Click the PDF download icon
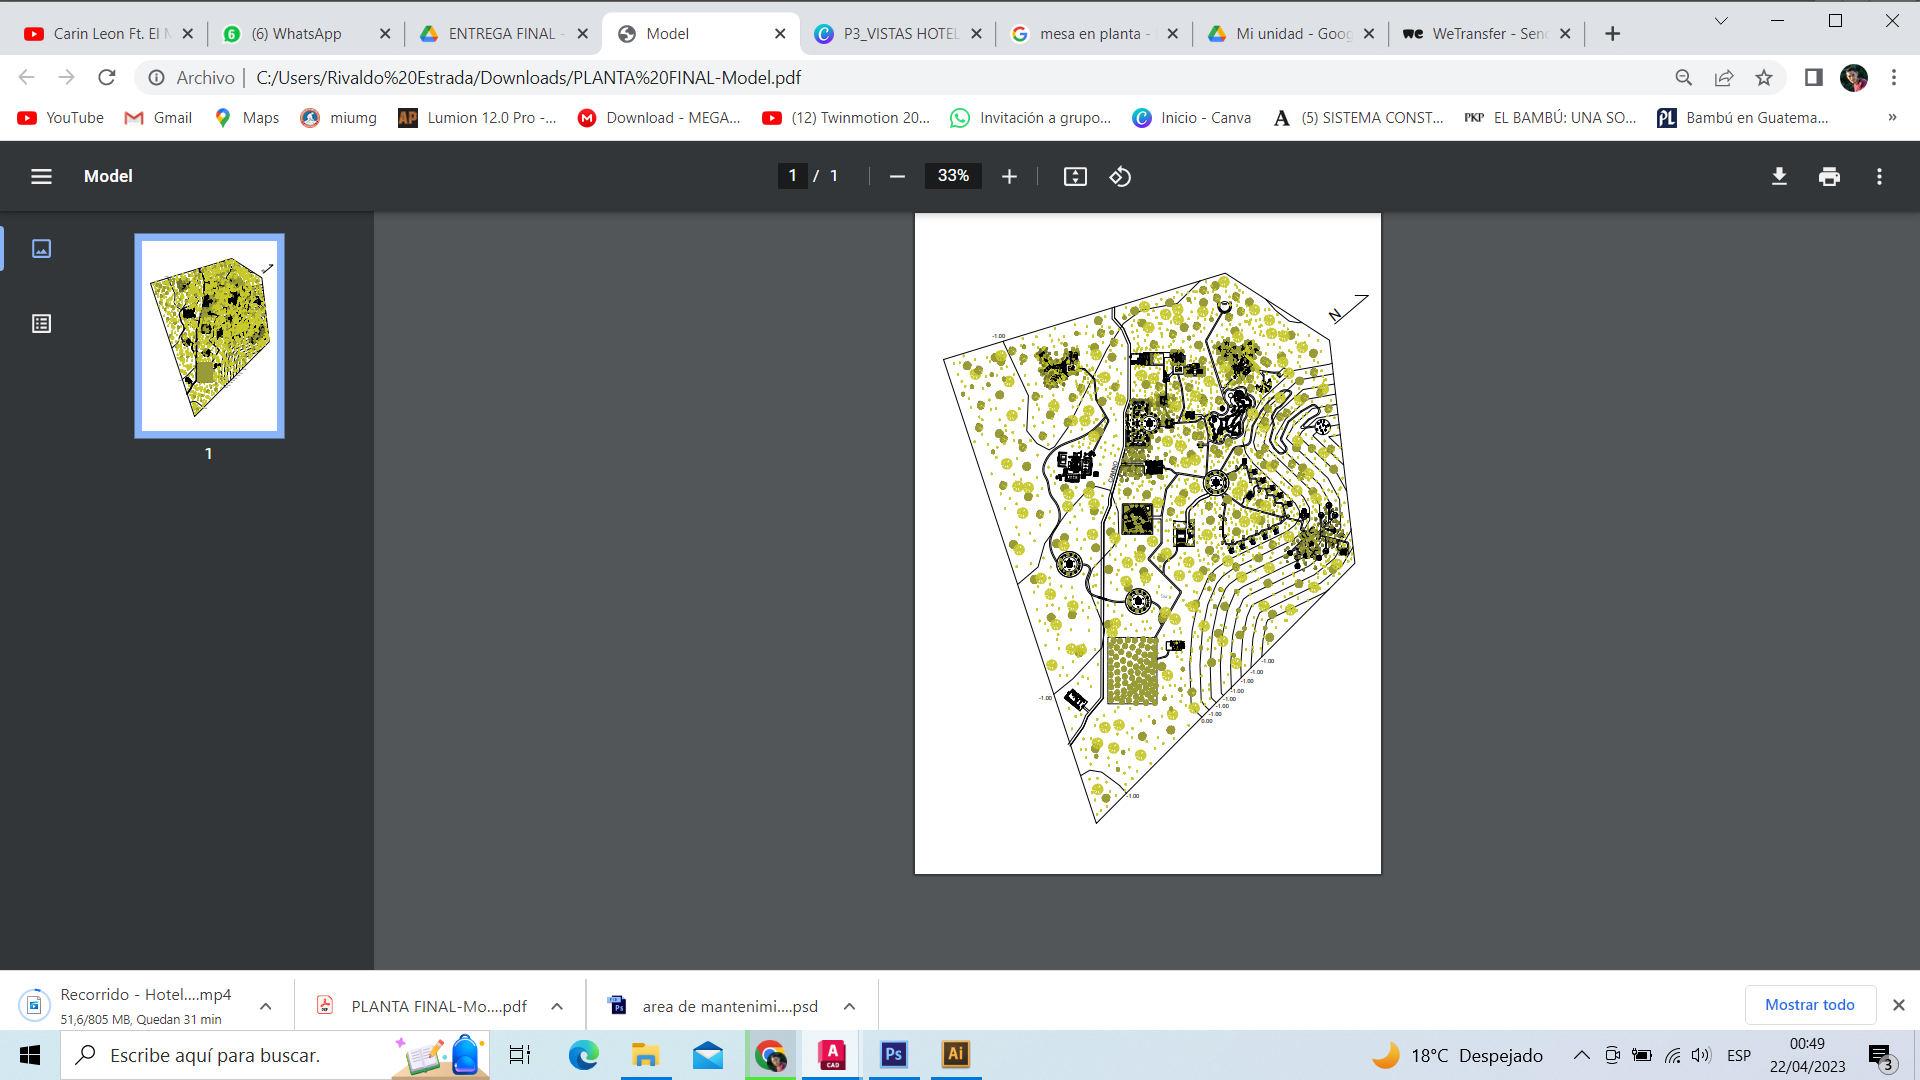Viewport: 1920px width, 1080px height. [x=1779, y=176]
